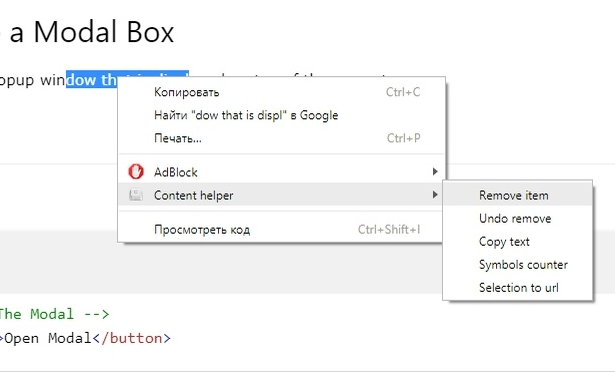Pick Copy text from the submenu

(517, 242)
